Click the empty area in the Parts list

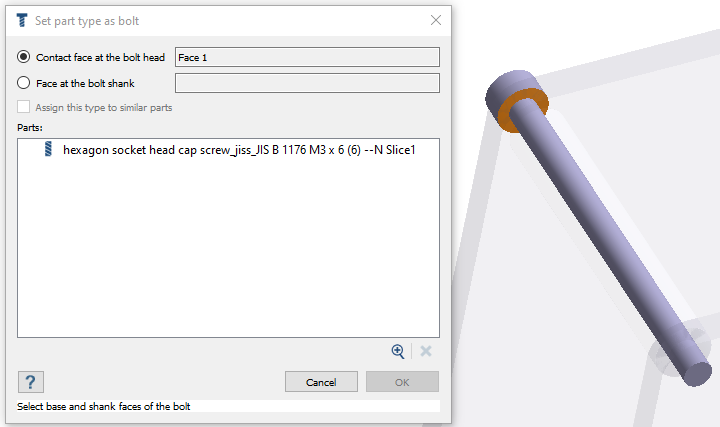(x=228, y=248)
